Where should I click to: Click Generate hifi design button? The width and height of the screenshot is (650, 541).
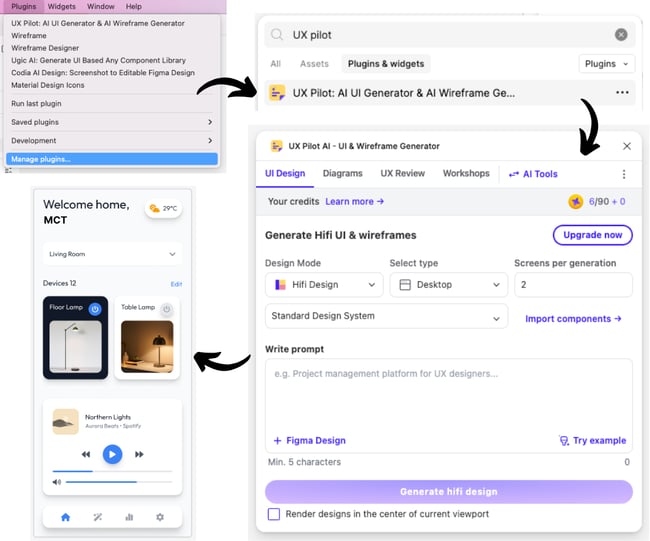pyautogui.click(x=449, y=492)
